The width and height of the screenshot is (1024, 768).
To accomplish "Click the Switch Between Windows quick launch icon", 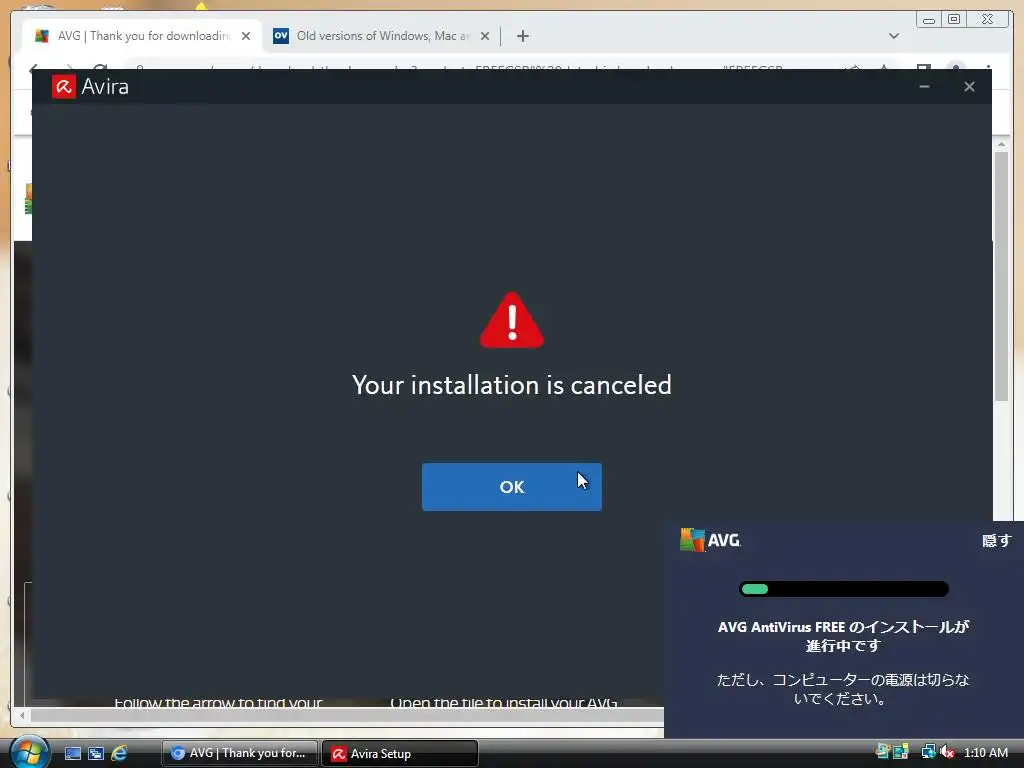I will pos(96,753).
